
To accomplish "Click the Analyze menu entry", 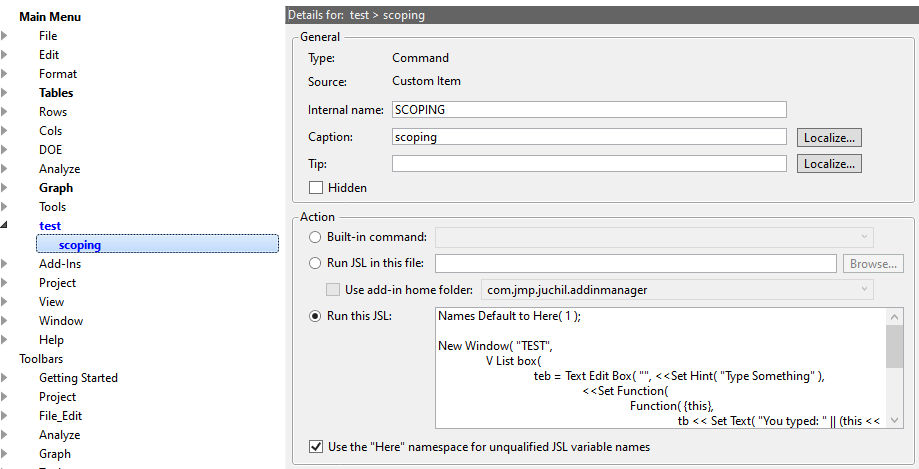I will point(59,169).
